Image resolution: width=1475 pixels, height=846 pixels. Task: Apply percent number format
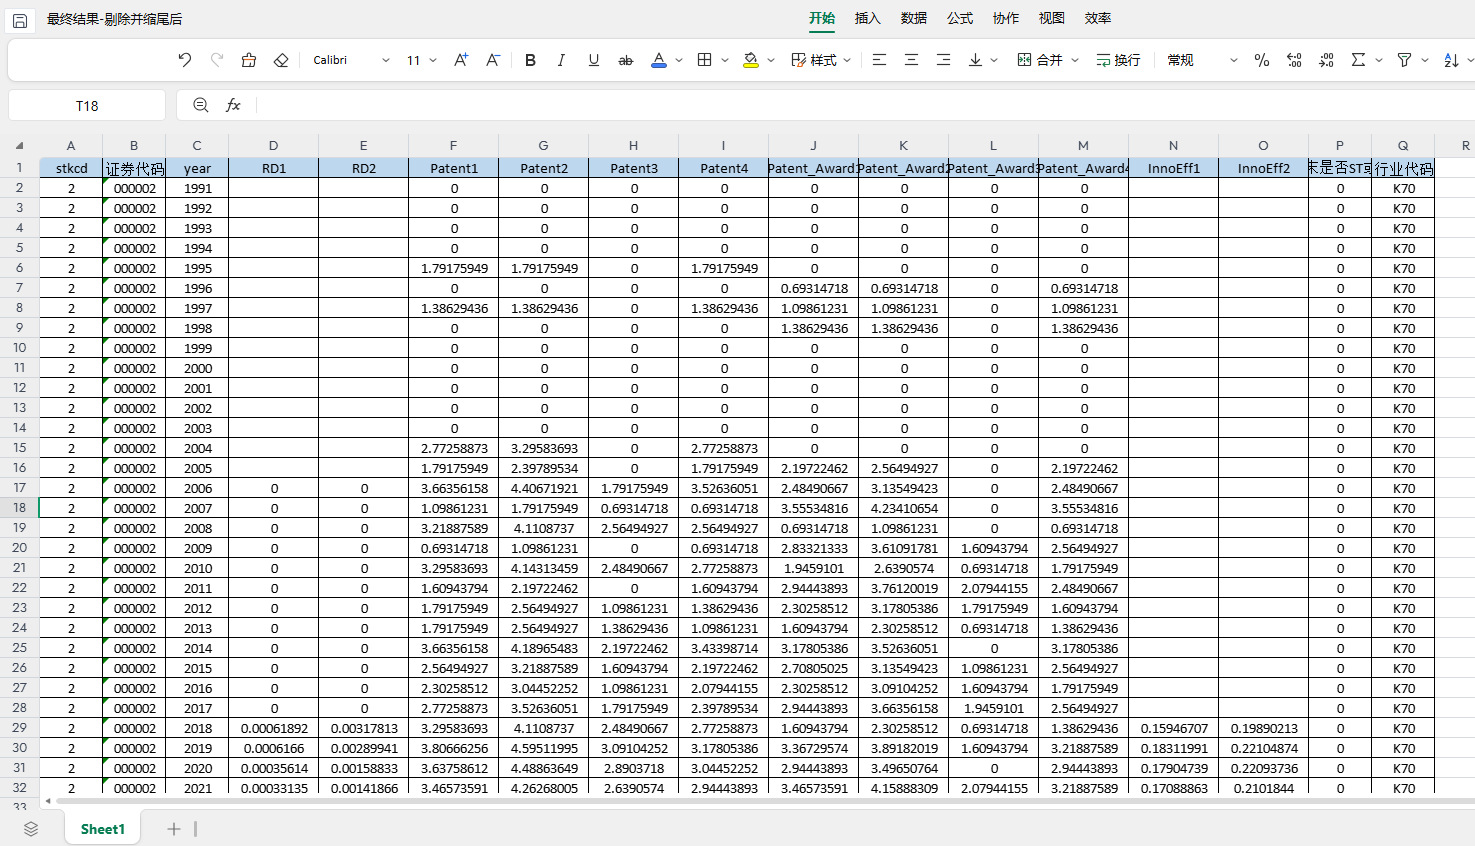click(x=1262, y=60)
